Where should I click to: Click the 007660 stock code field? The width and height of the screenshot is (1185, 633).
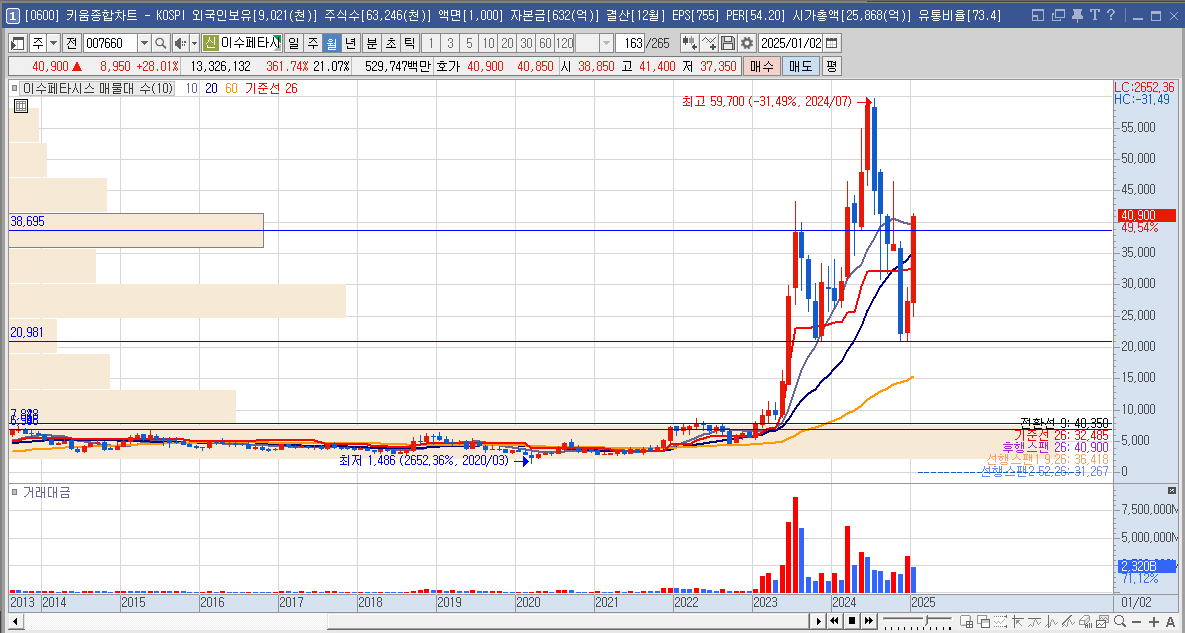point(110,43)
